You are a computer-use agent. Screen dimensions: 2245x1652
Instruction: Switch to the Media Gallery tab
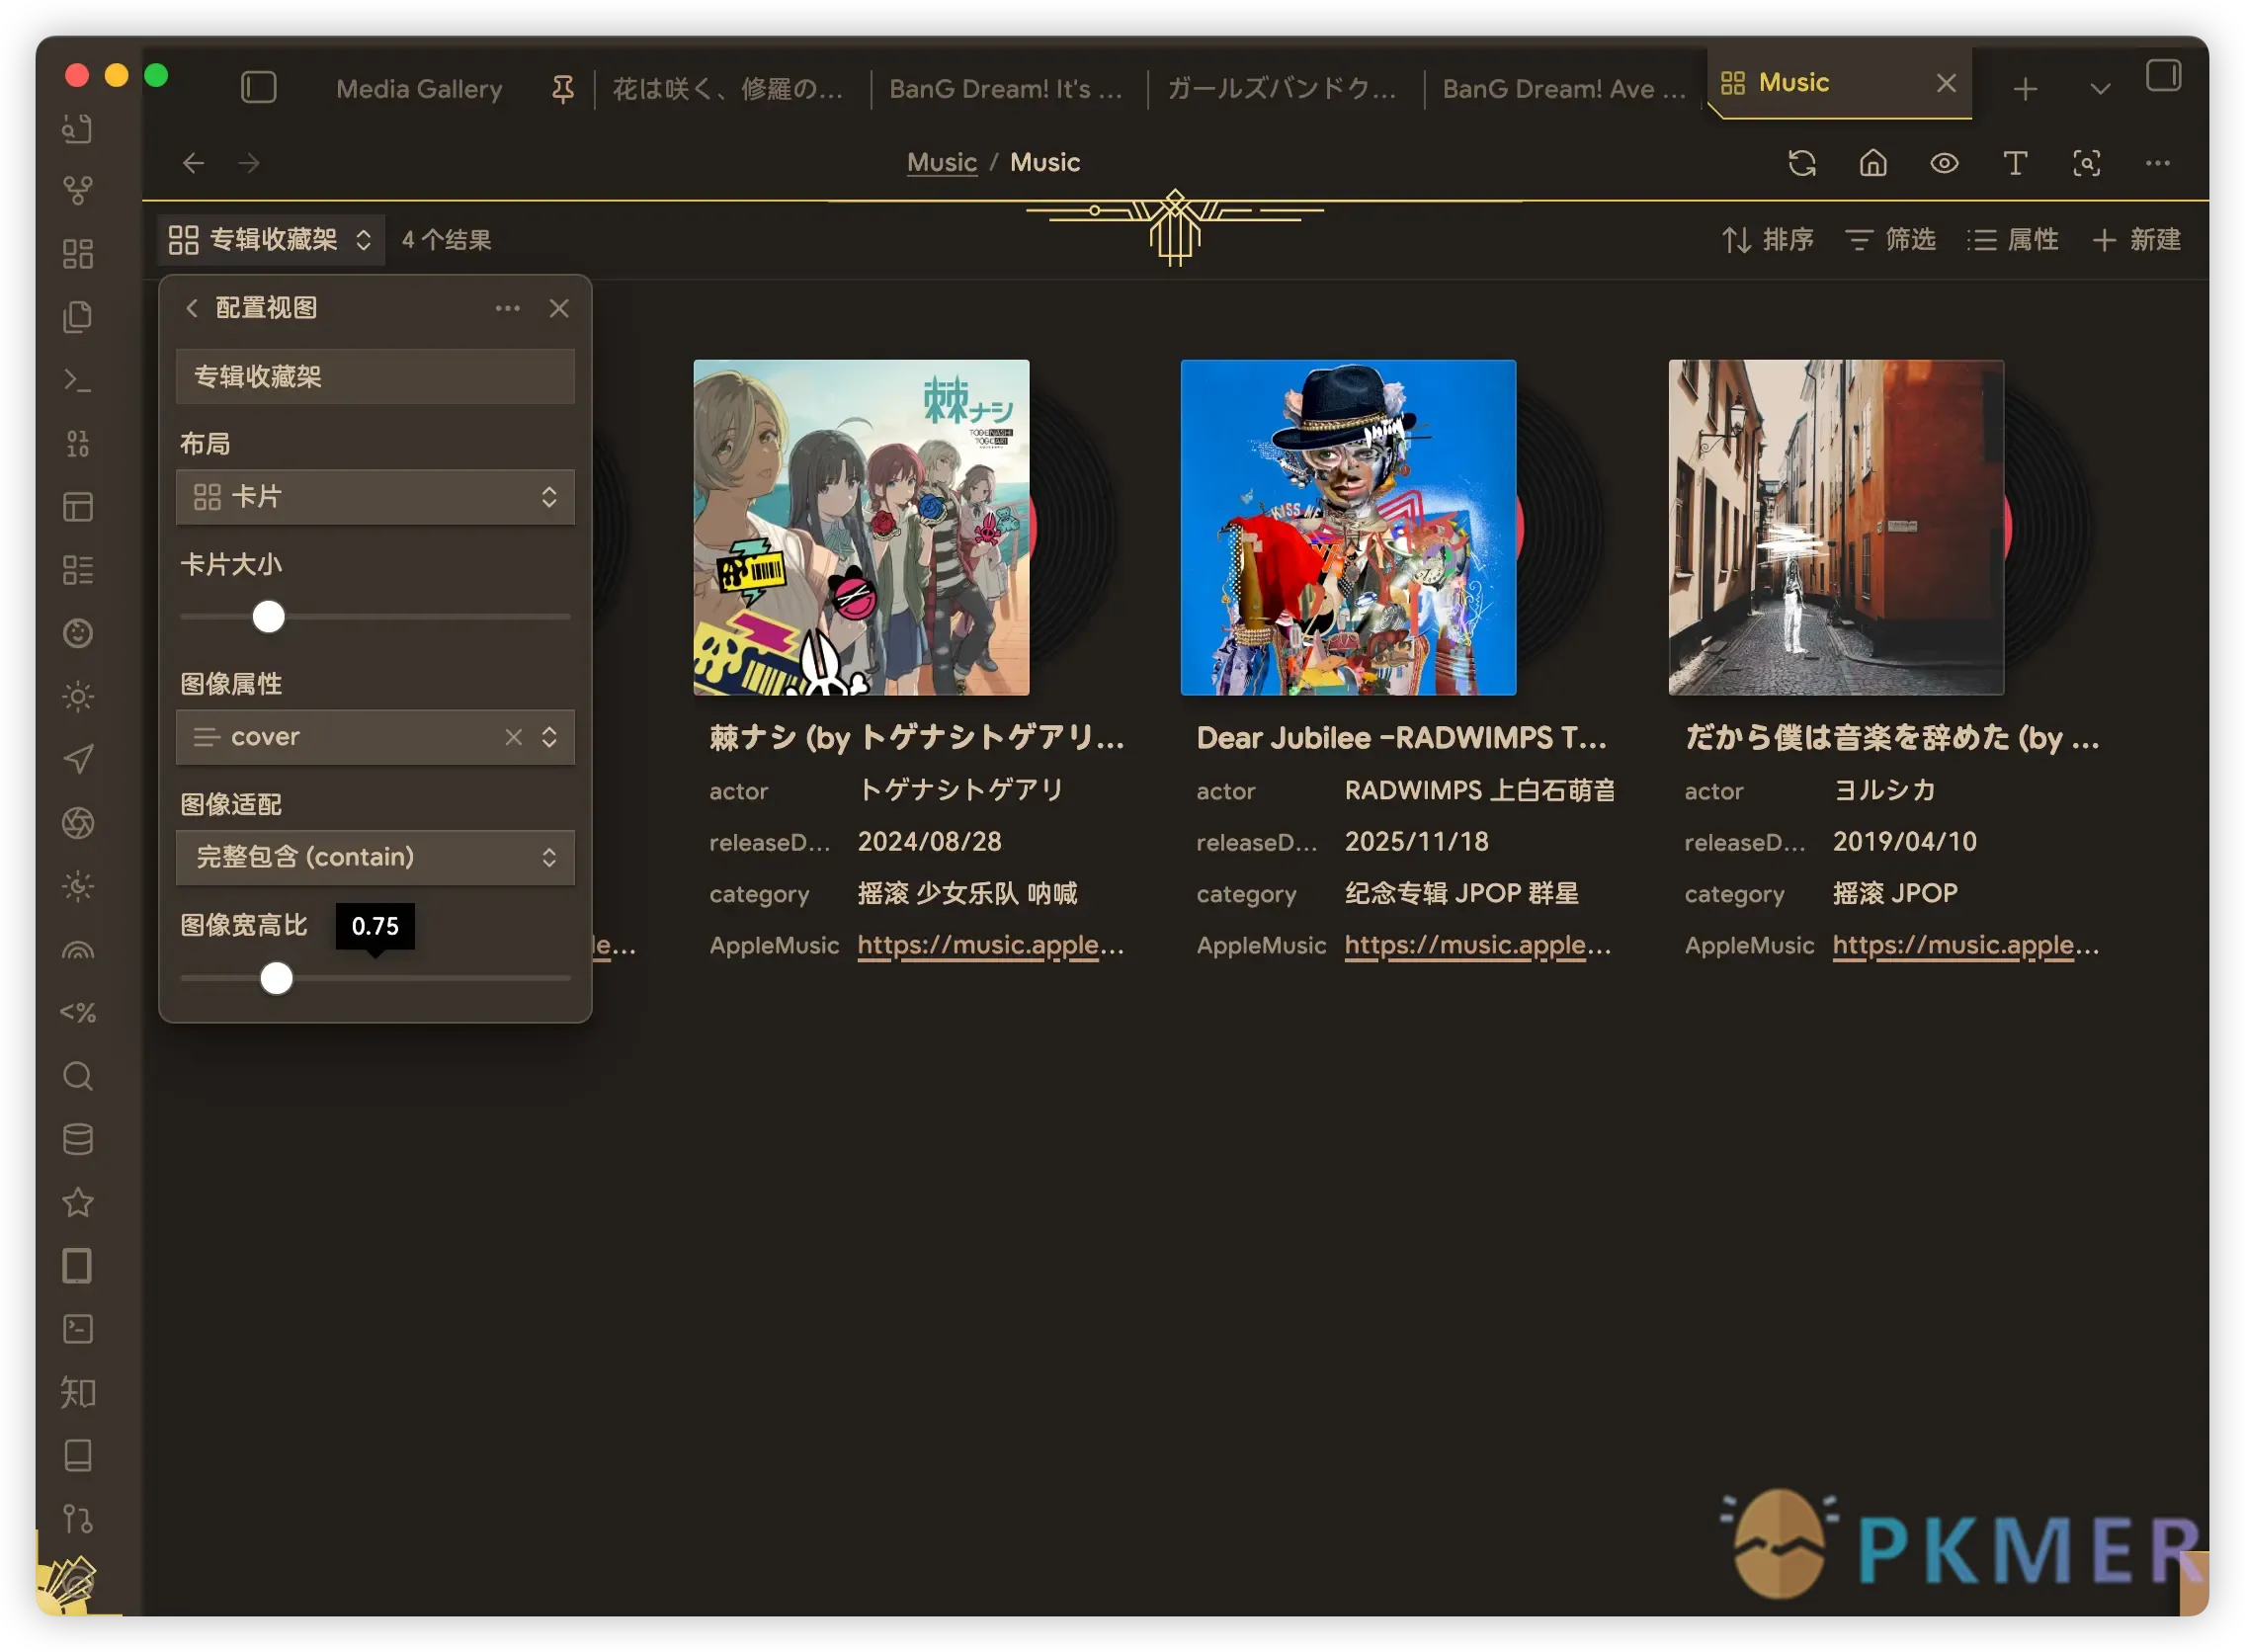click(x=419, y=89)
